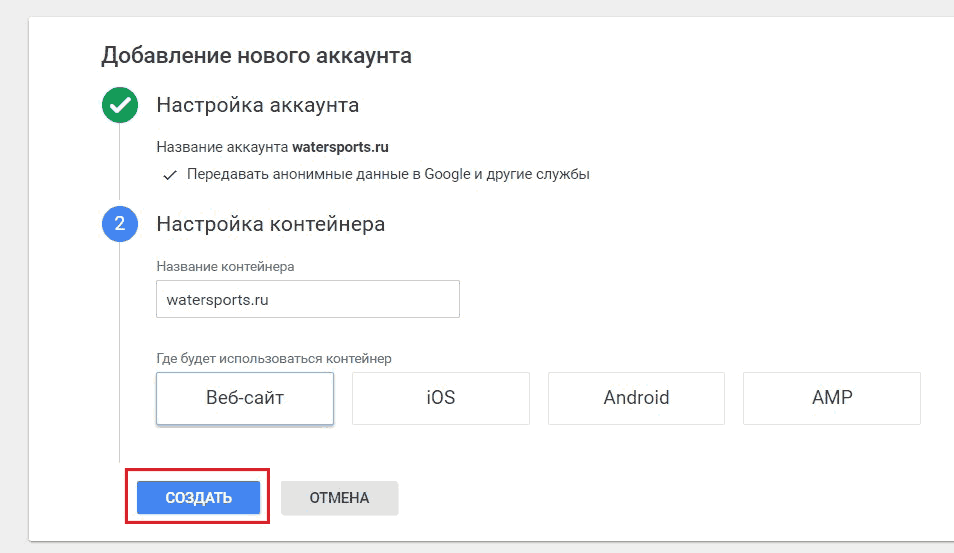954x553 pixels.
Task: Click the Передавать анонимные данные option text
Action: pyautogui.click(x=388, y=175)
